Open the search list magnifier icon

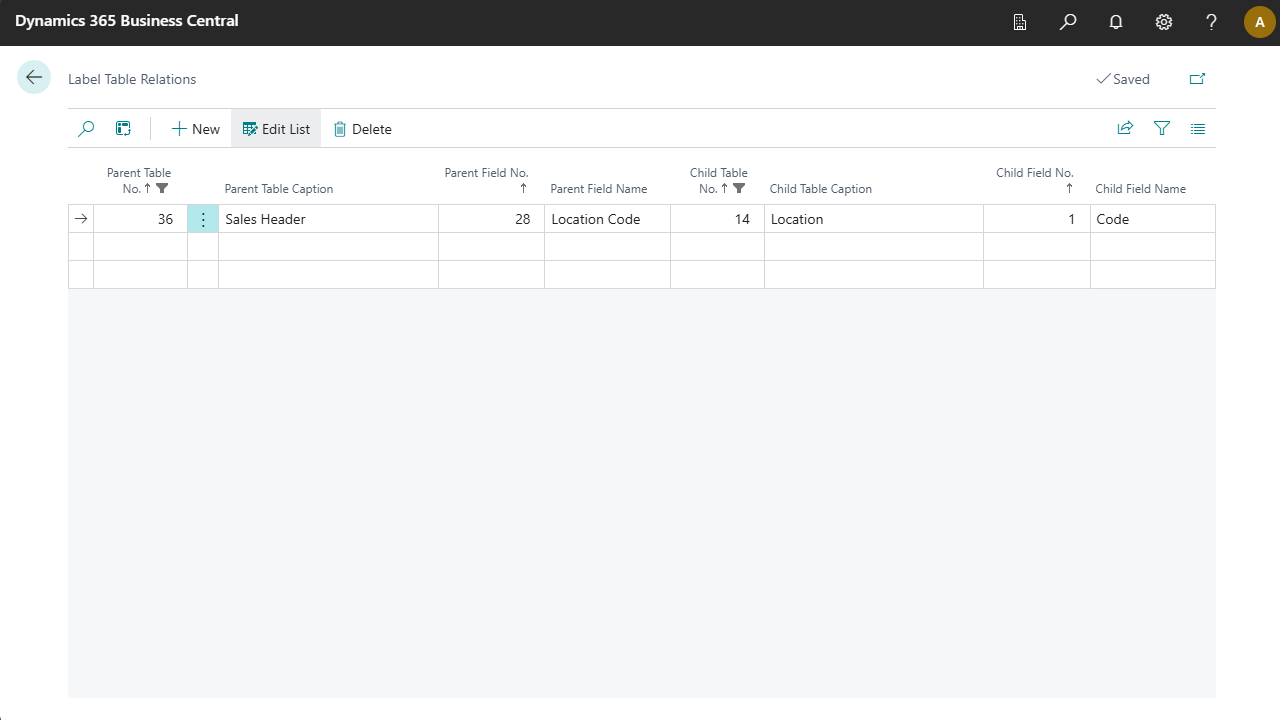87,129
